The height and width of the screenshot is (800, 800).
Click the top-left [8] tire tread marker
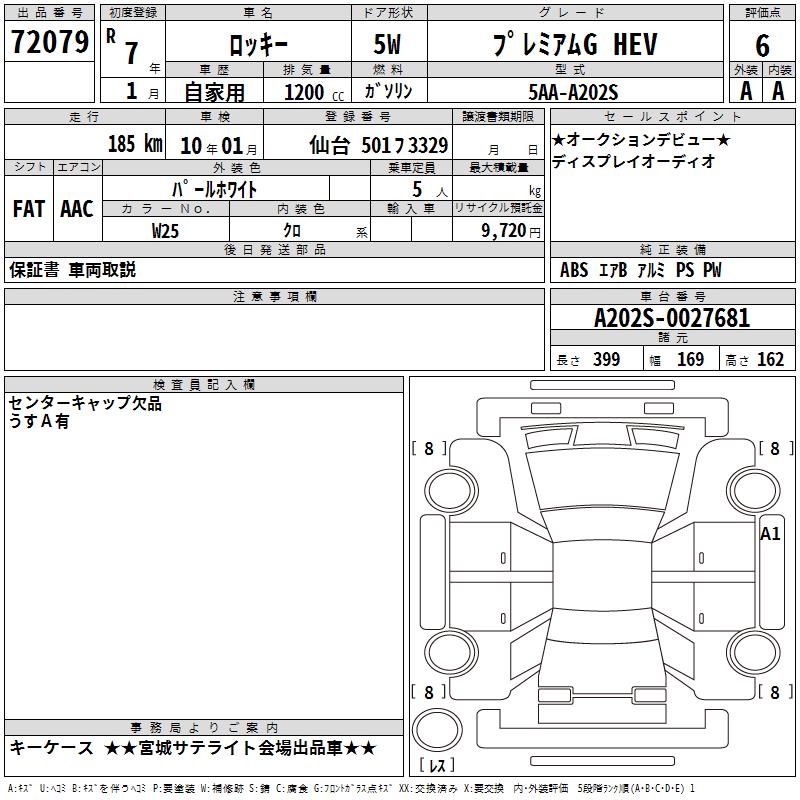[429, 449]
